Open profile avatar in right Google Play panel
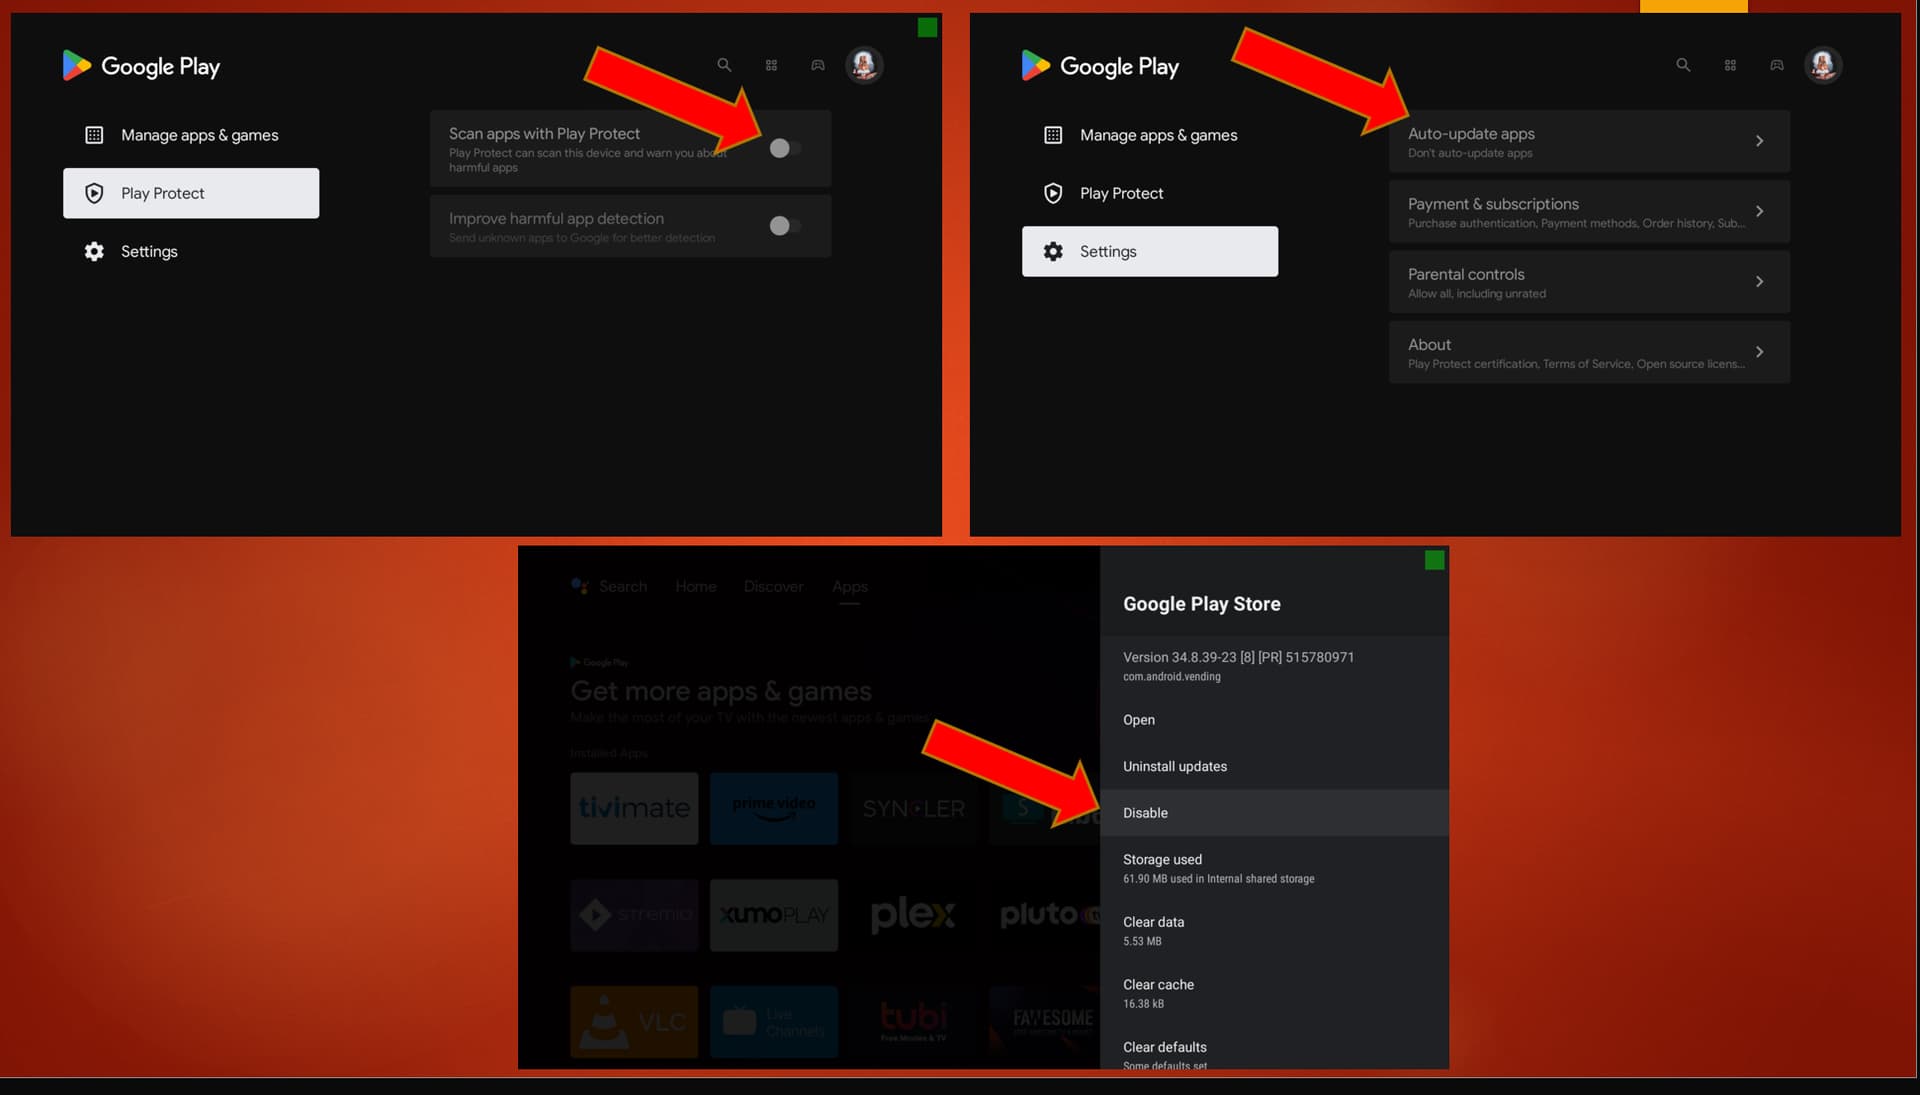The height and width of the screenshot is (1095, 1920). [x=1823, y=65]
